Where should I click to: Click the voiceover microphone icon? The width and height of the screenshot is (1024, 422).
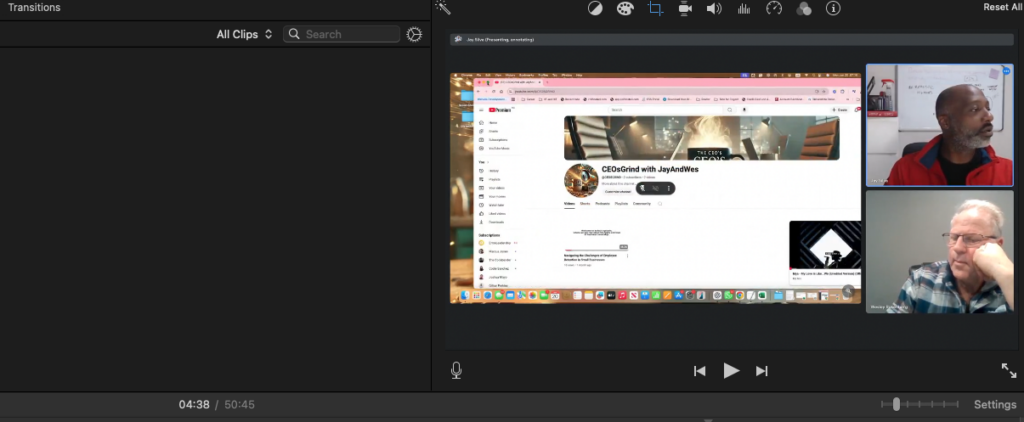click(456, 371)
